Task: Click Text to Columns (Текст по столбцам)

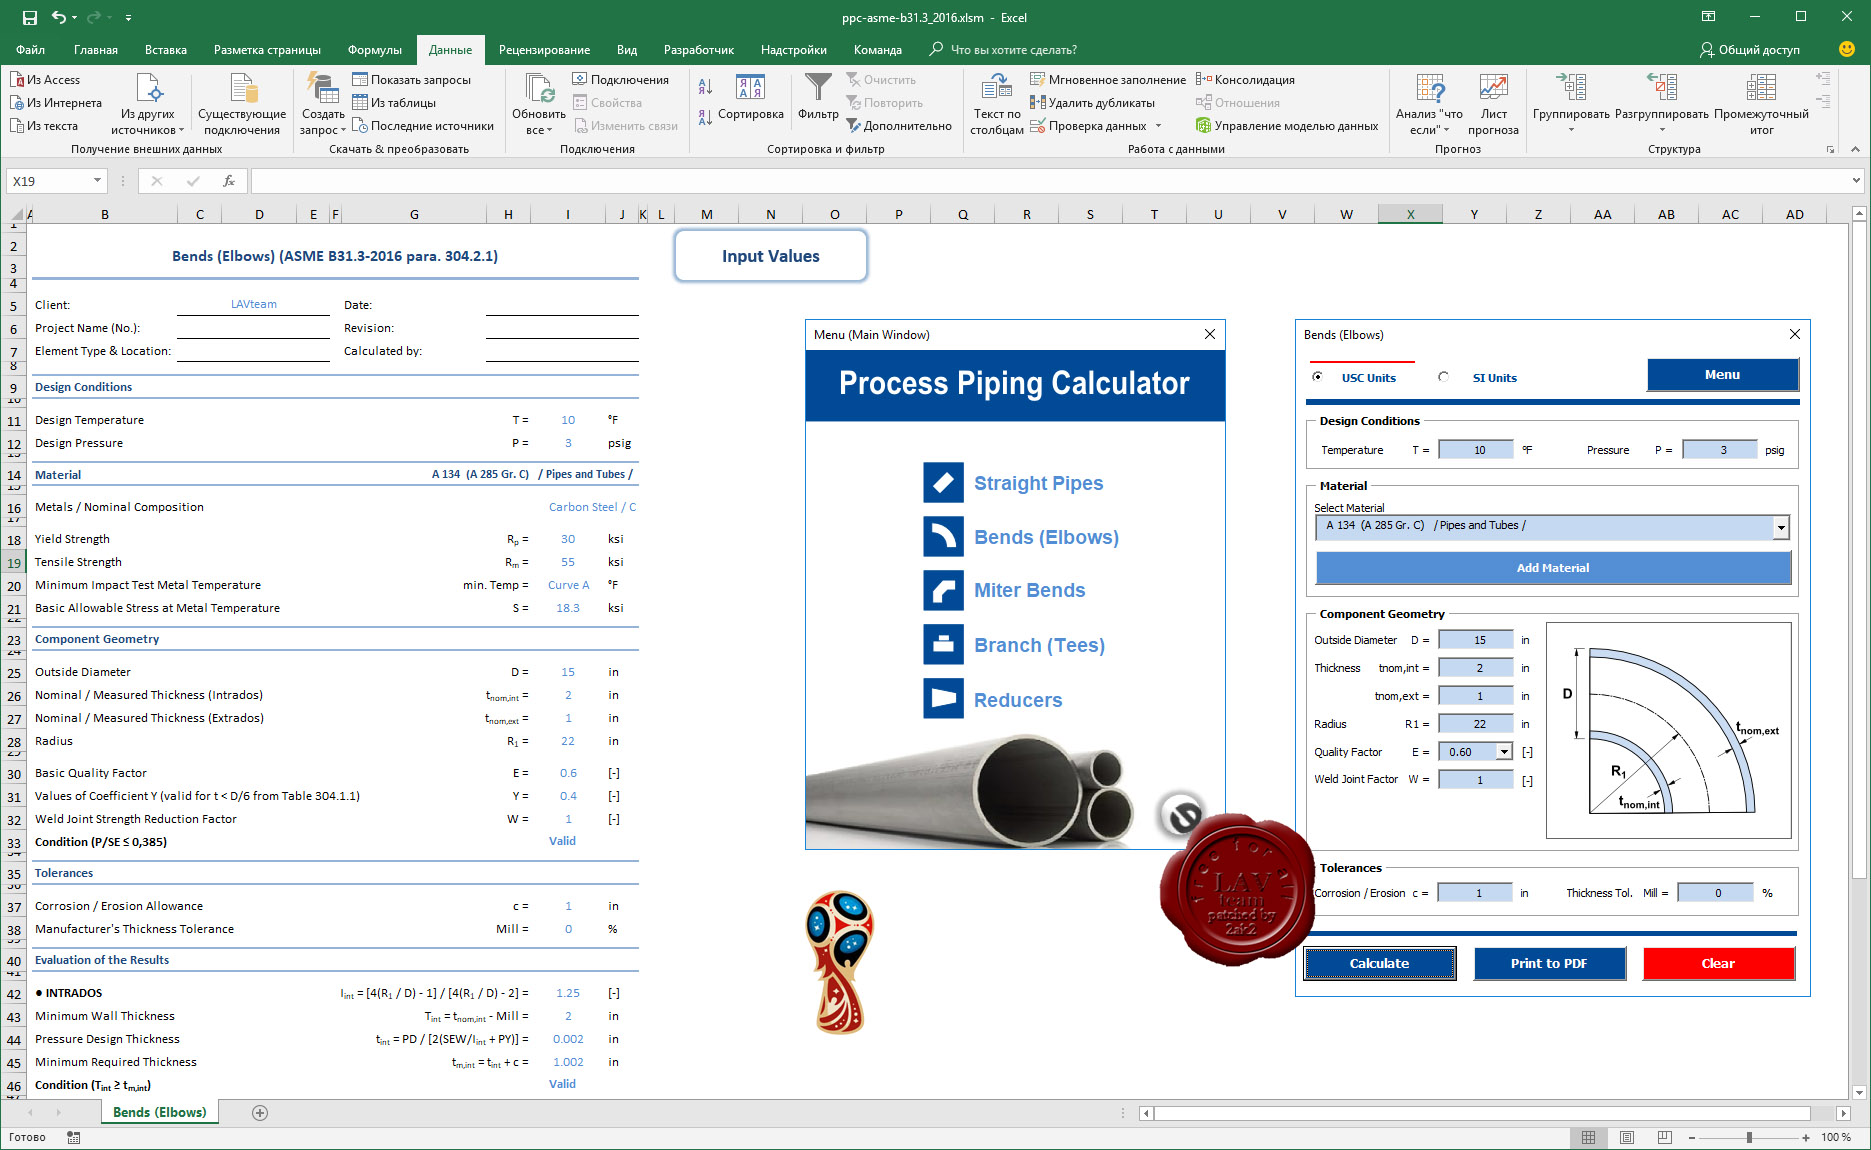Action: coord(997,104)
